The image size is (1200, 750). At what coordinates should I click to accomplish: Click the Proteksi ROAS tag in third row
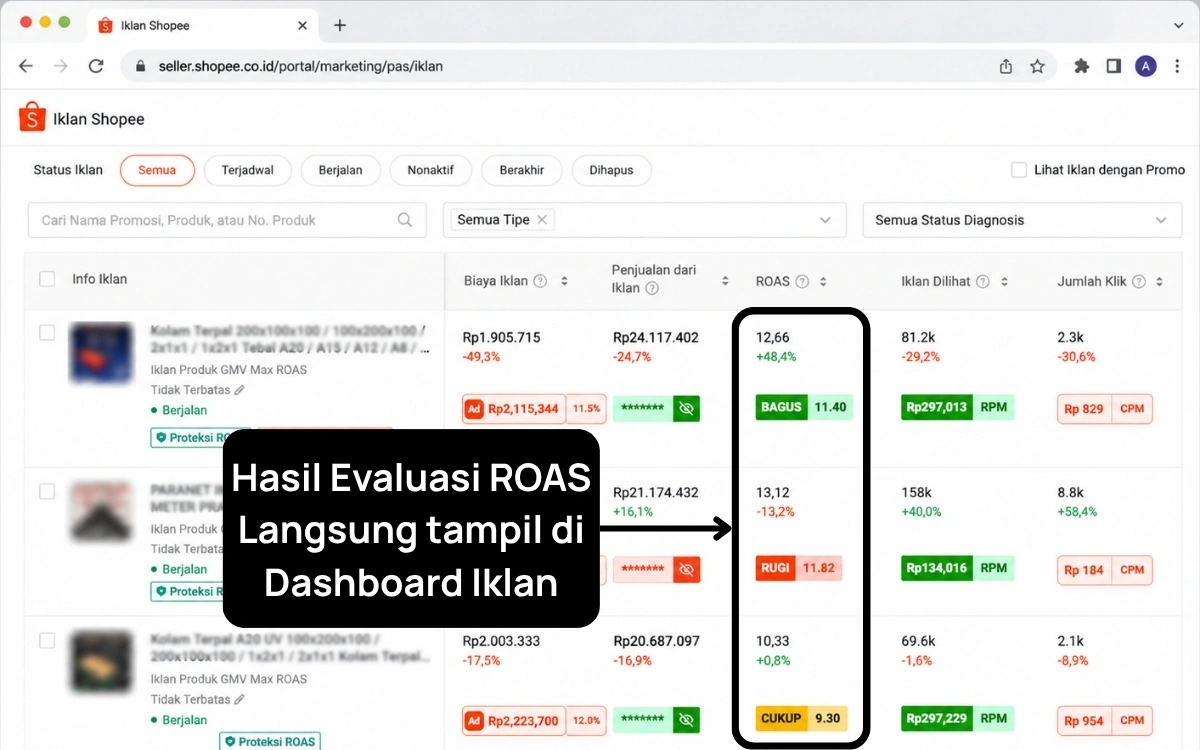point(270,741)
